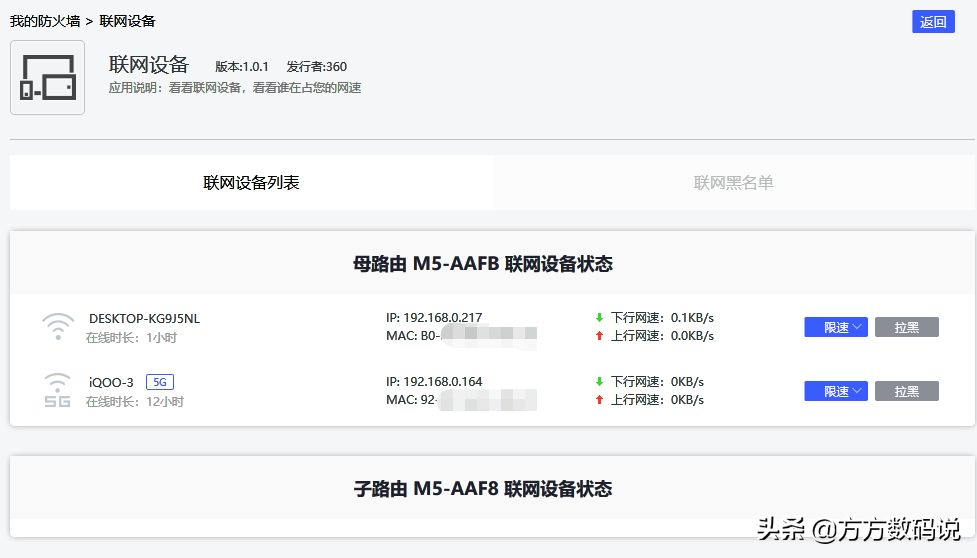Click the 联网设备 app icon
This screenshot has width=977, height=558.
coord(47,77)
